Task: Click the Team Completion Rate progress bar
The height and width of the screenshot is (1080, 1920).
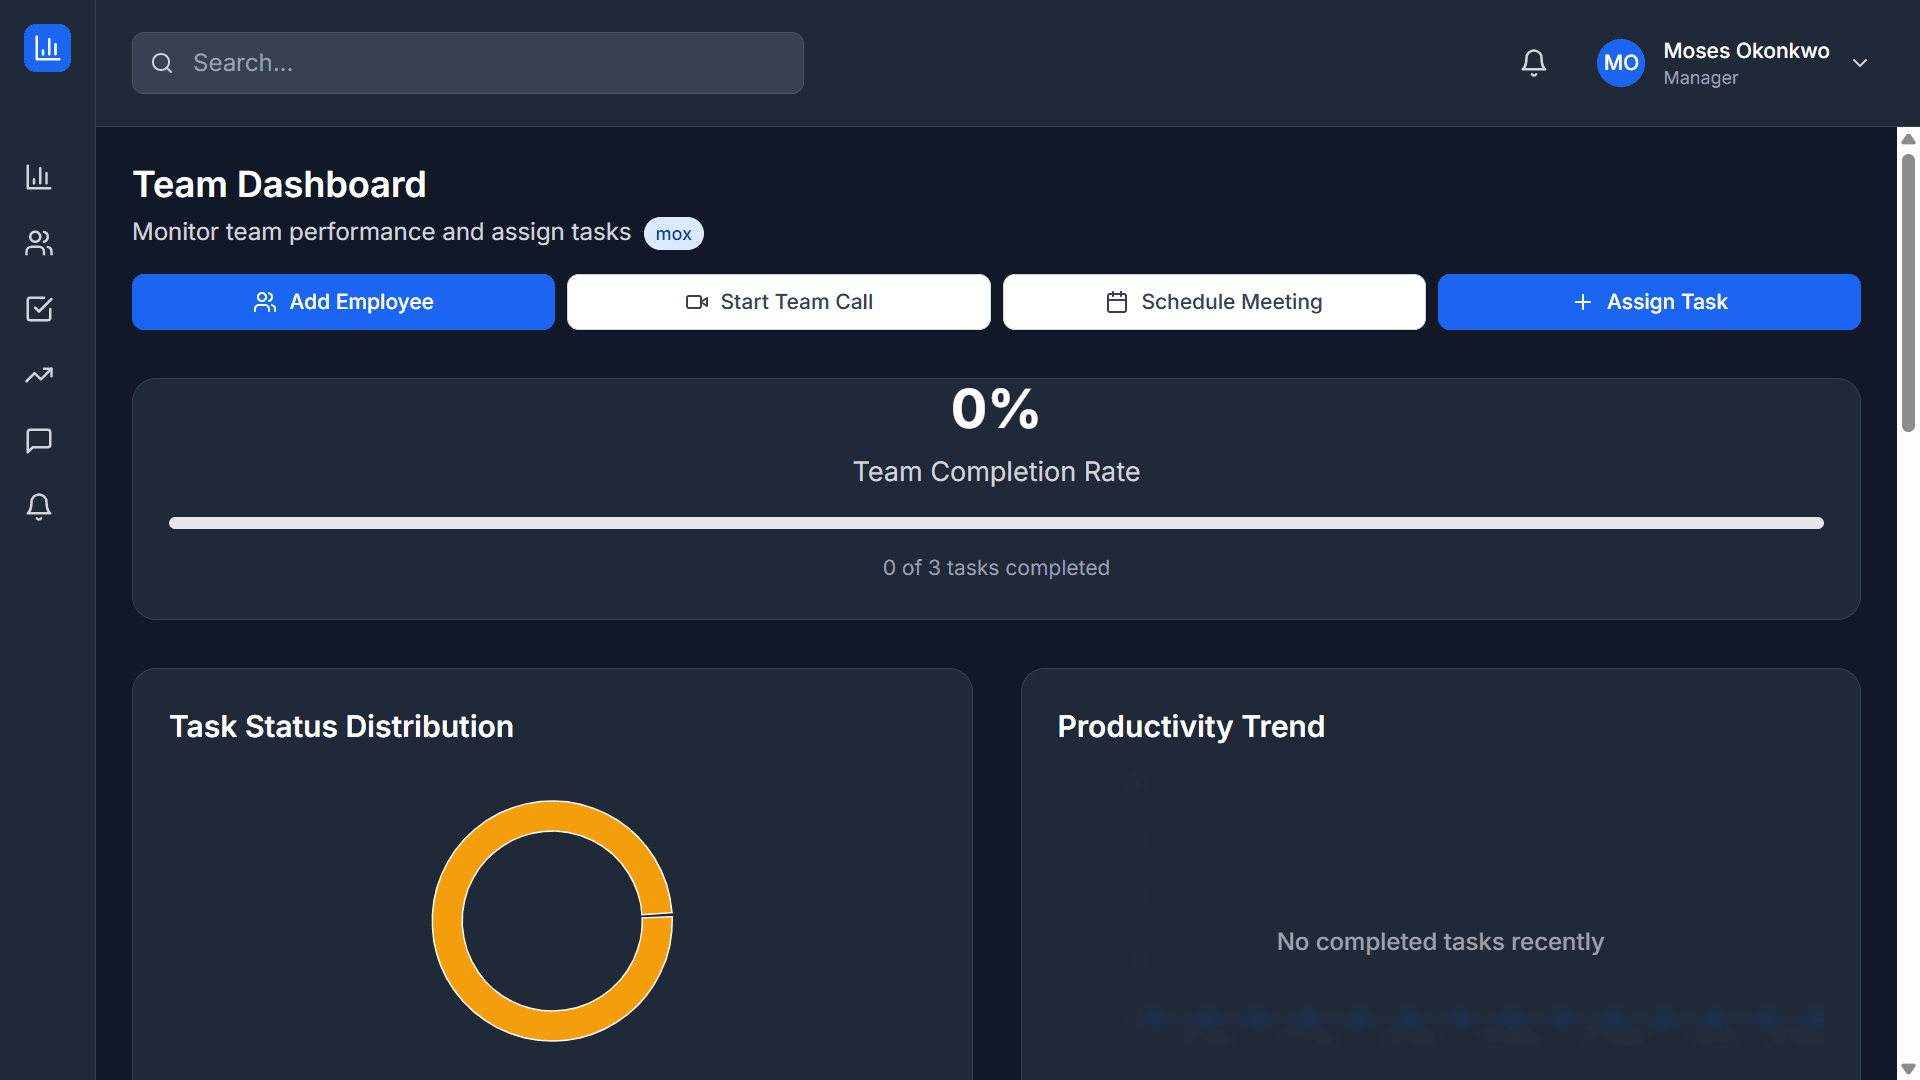Action: 996,522
